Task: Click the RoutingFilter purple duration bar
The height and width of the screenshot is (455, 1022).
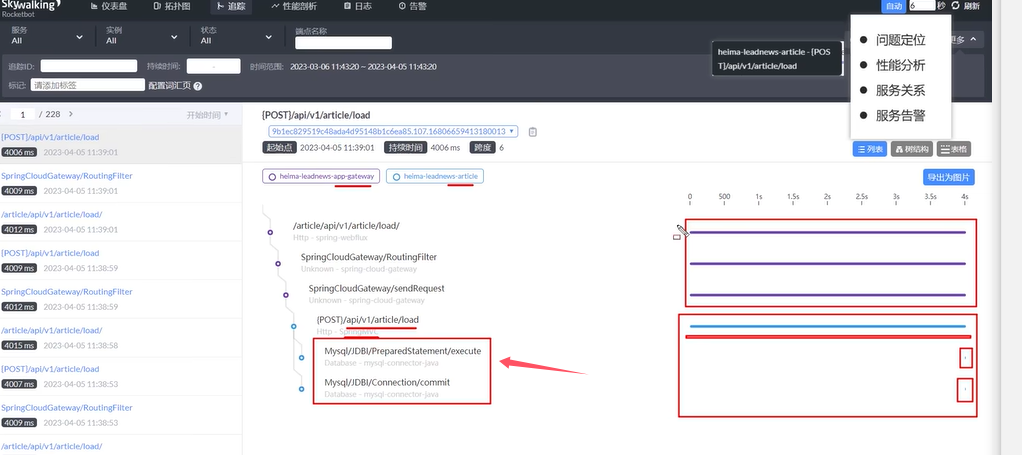Action: (827, 263)
